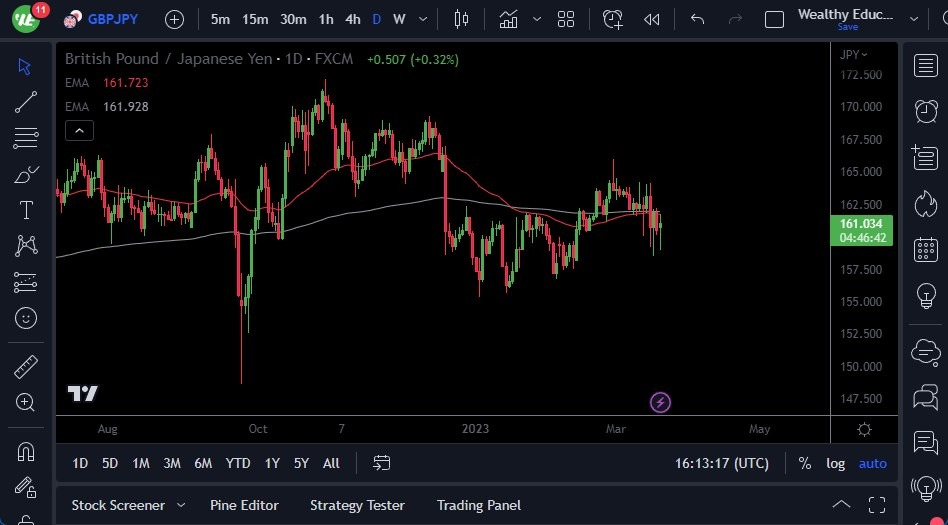This screenshot has width=948, height=525.
Task: Open the economic calendar panel
Action: pyautogui.click(x=926, y=249)
